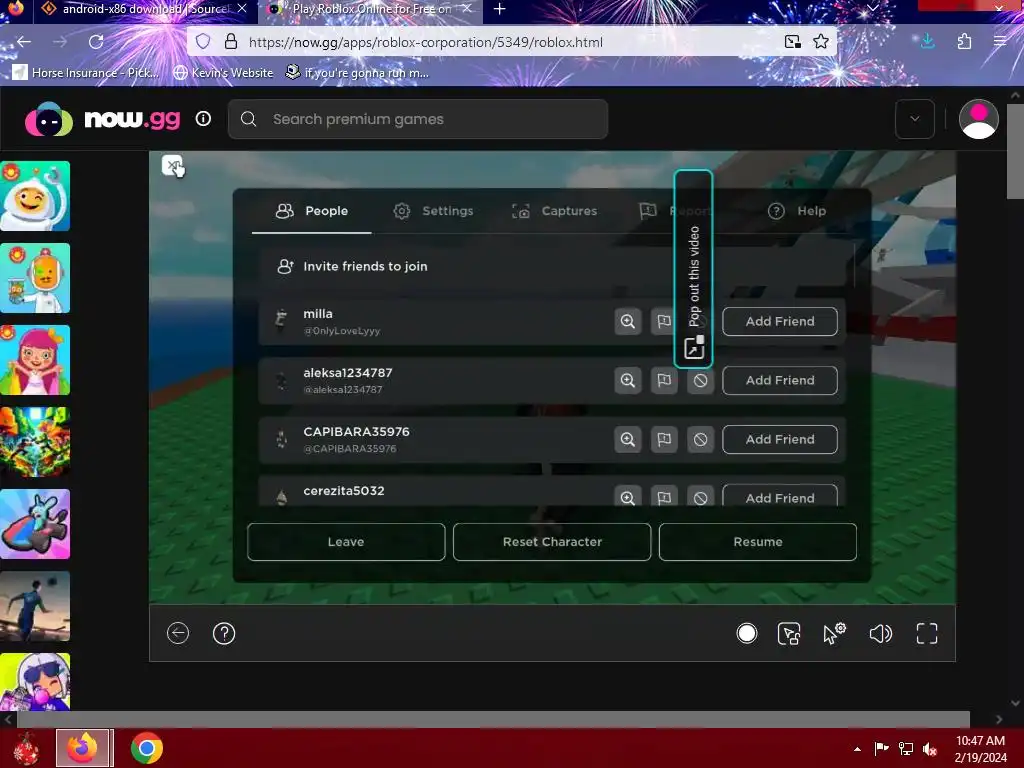
Task: Switch to android-x86 download tab
Action: click(145, 9)
